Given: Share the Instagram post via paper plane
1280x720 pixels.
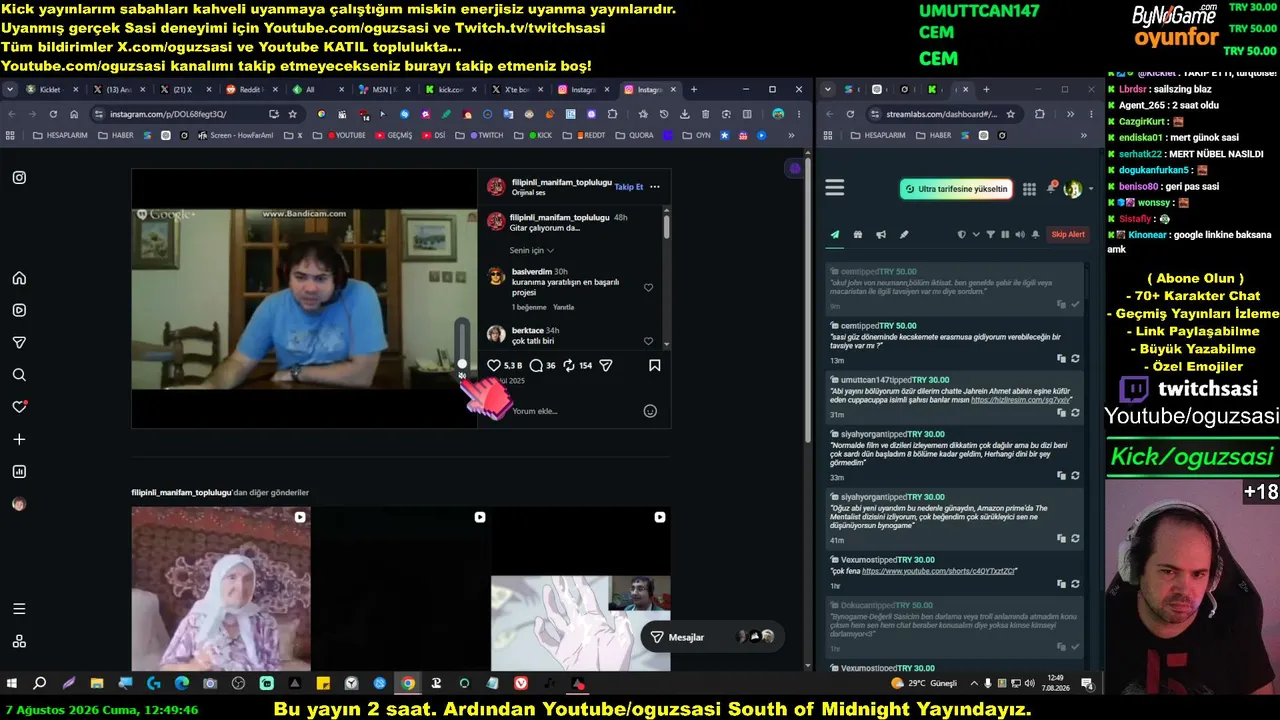Looking at the screenshot, I should pos(605,366).
